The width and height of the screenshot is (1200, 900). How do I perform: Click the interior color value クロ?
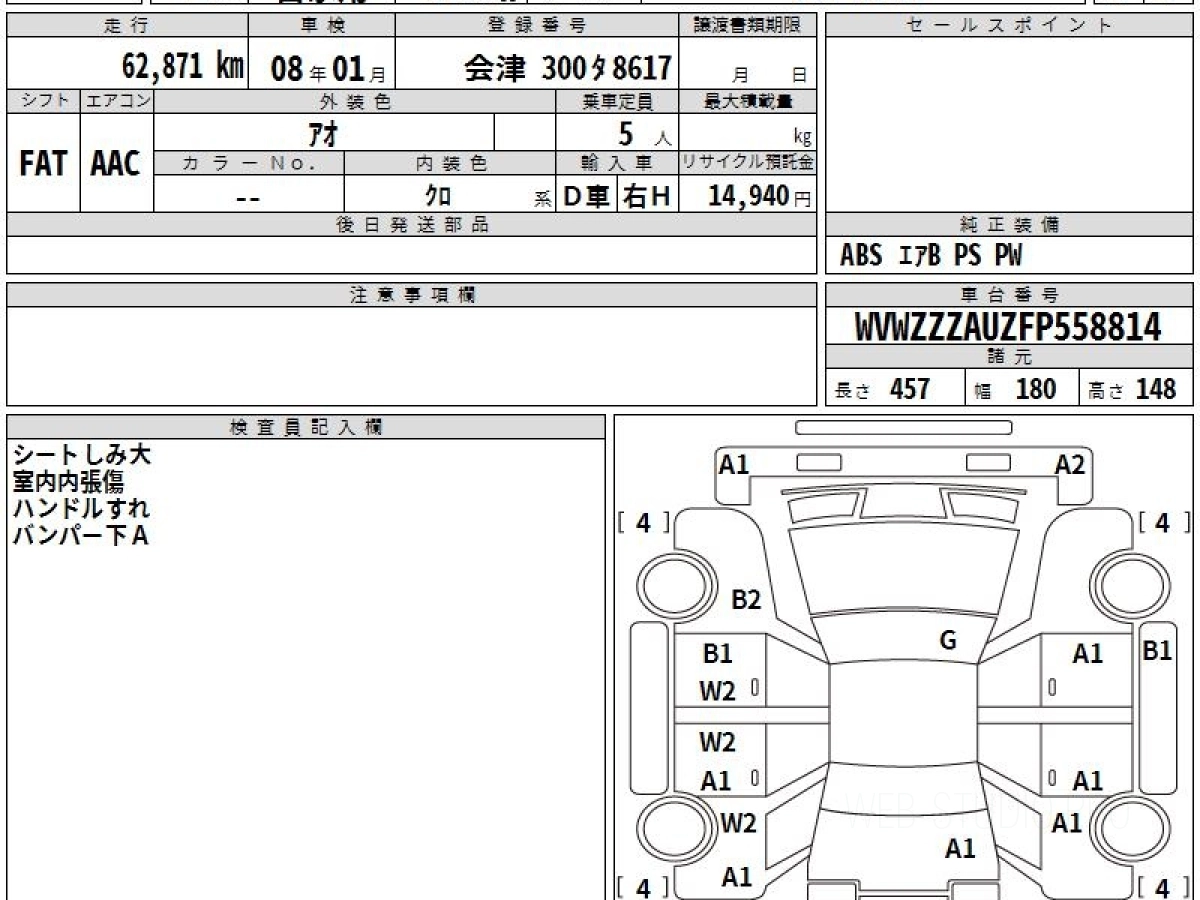point(437,196)
